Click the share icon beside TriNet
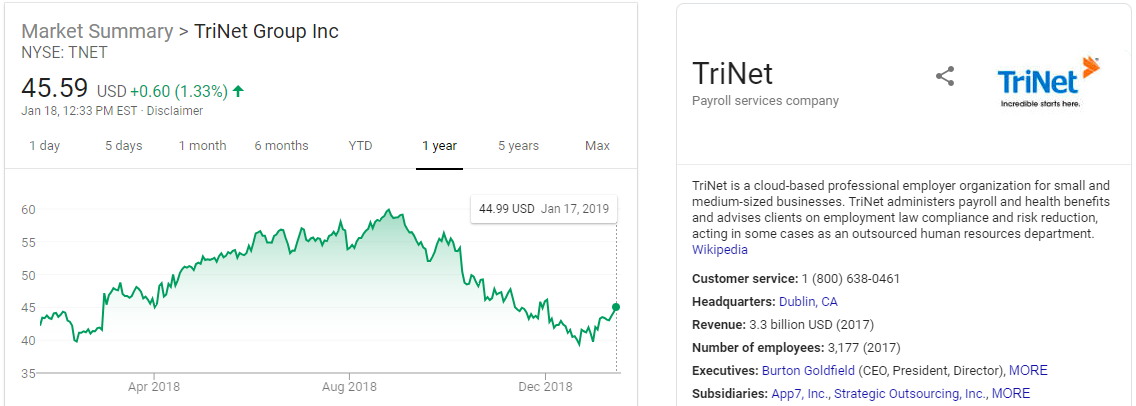This screenshot has height=406, width=1136. [945, 77]
